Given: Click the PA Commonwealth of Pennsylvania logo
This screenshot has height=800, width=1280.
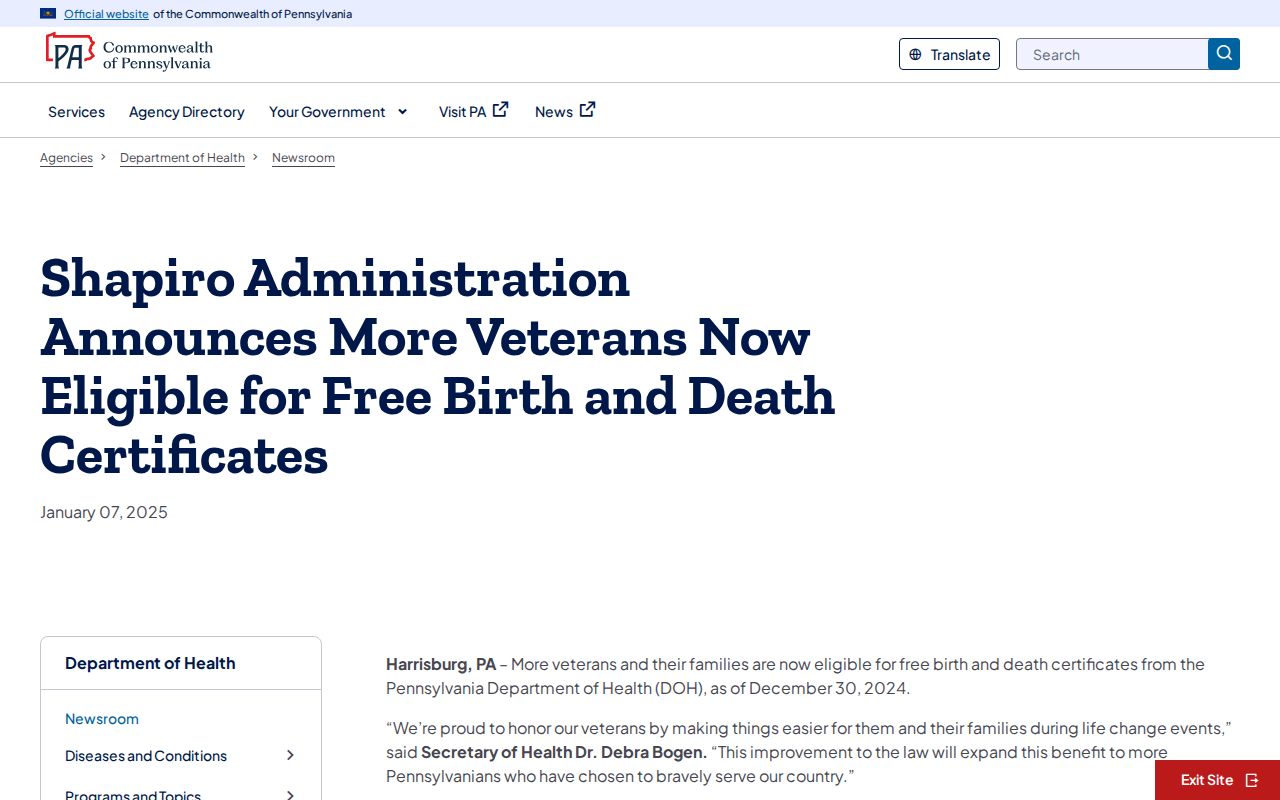Looking at the screenshot, I should coord(129,52).
